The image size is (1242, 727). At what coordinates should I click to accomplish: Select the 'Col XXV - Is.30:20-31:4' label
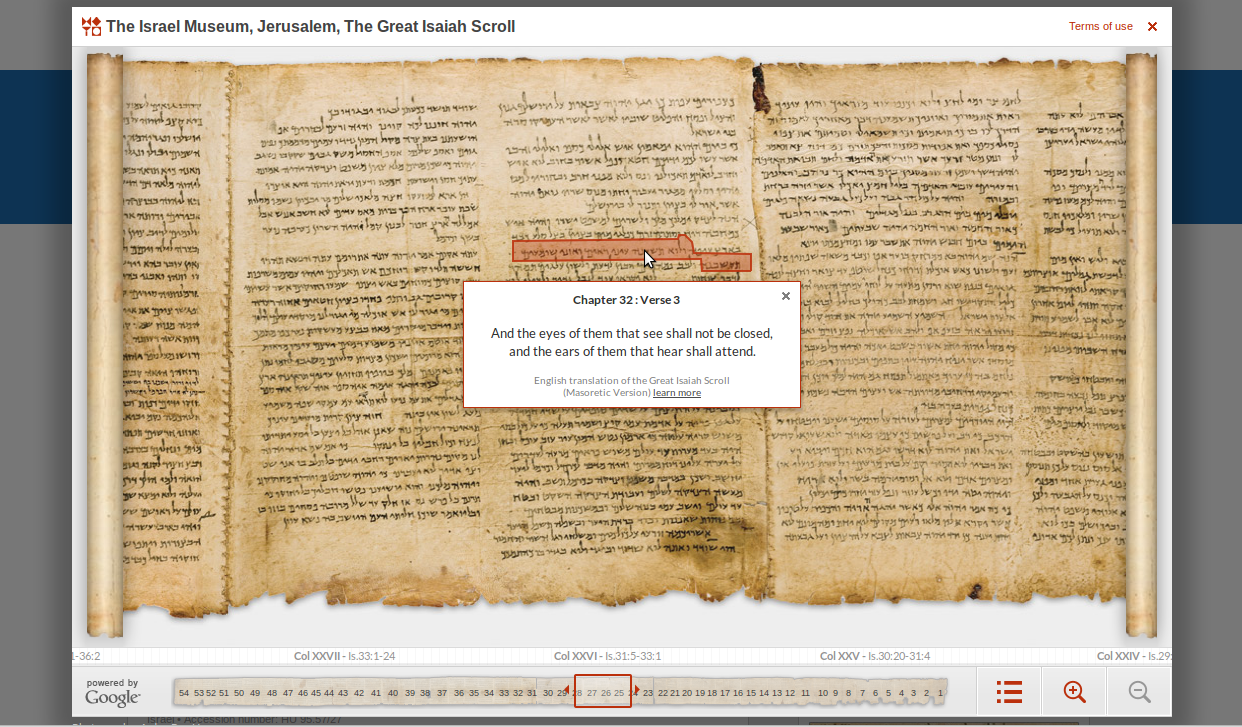pos(875,656)
